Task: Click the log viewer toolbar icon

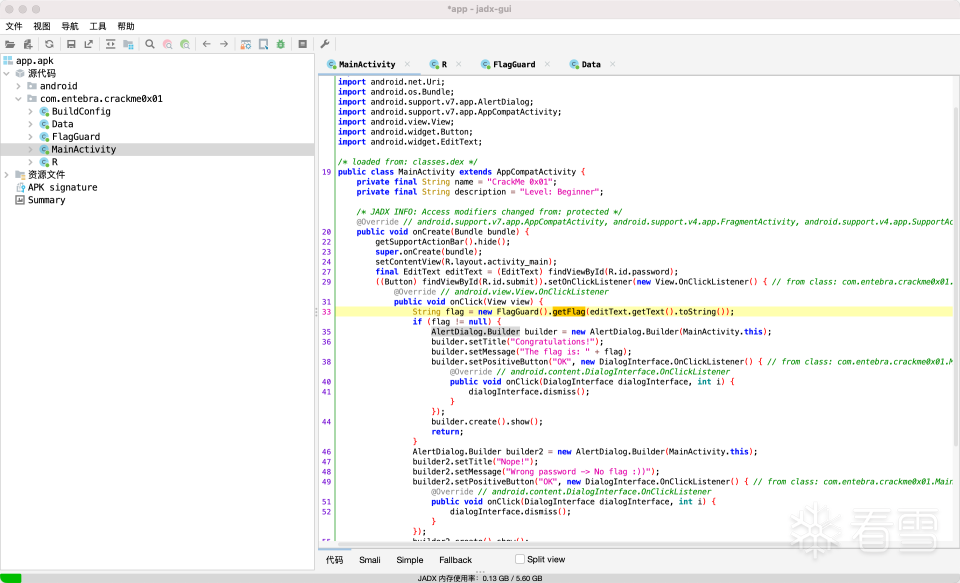Action: pos(302,44)
